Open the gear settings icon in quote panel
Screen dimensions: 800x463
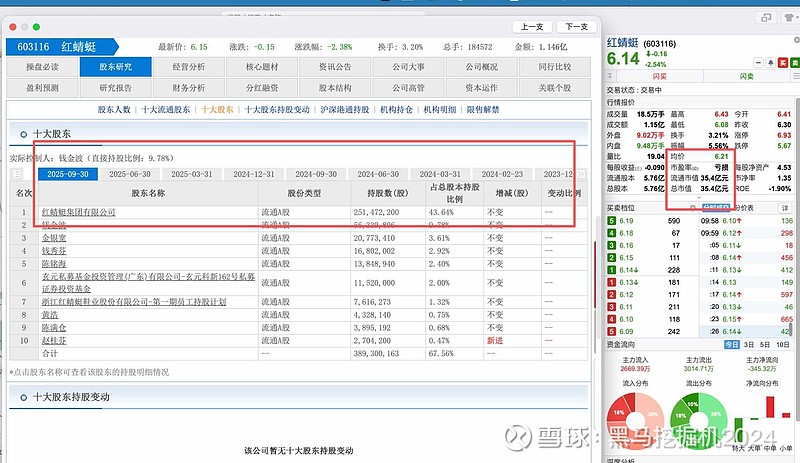coord(796,40)
